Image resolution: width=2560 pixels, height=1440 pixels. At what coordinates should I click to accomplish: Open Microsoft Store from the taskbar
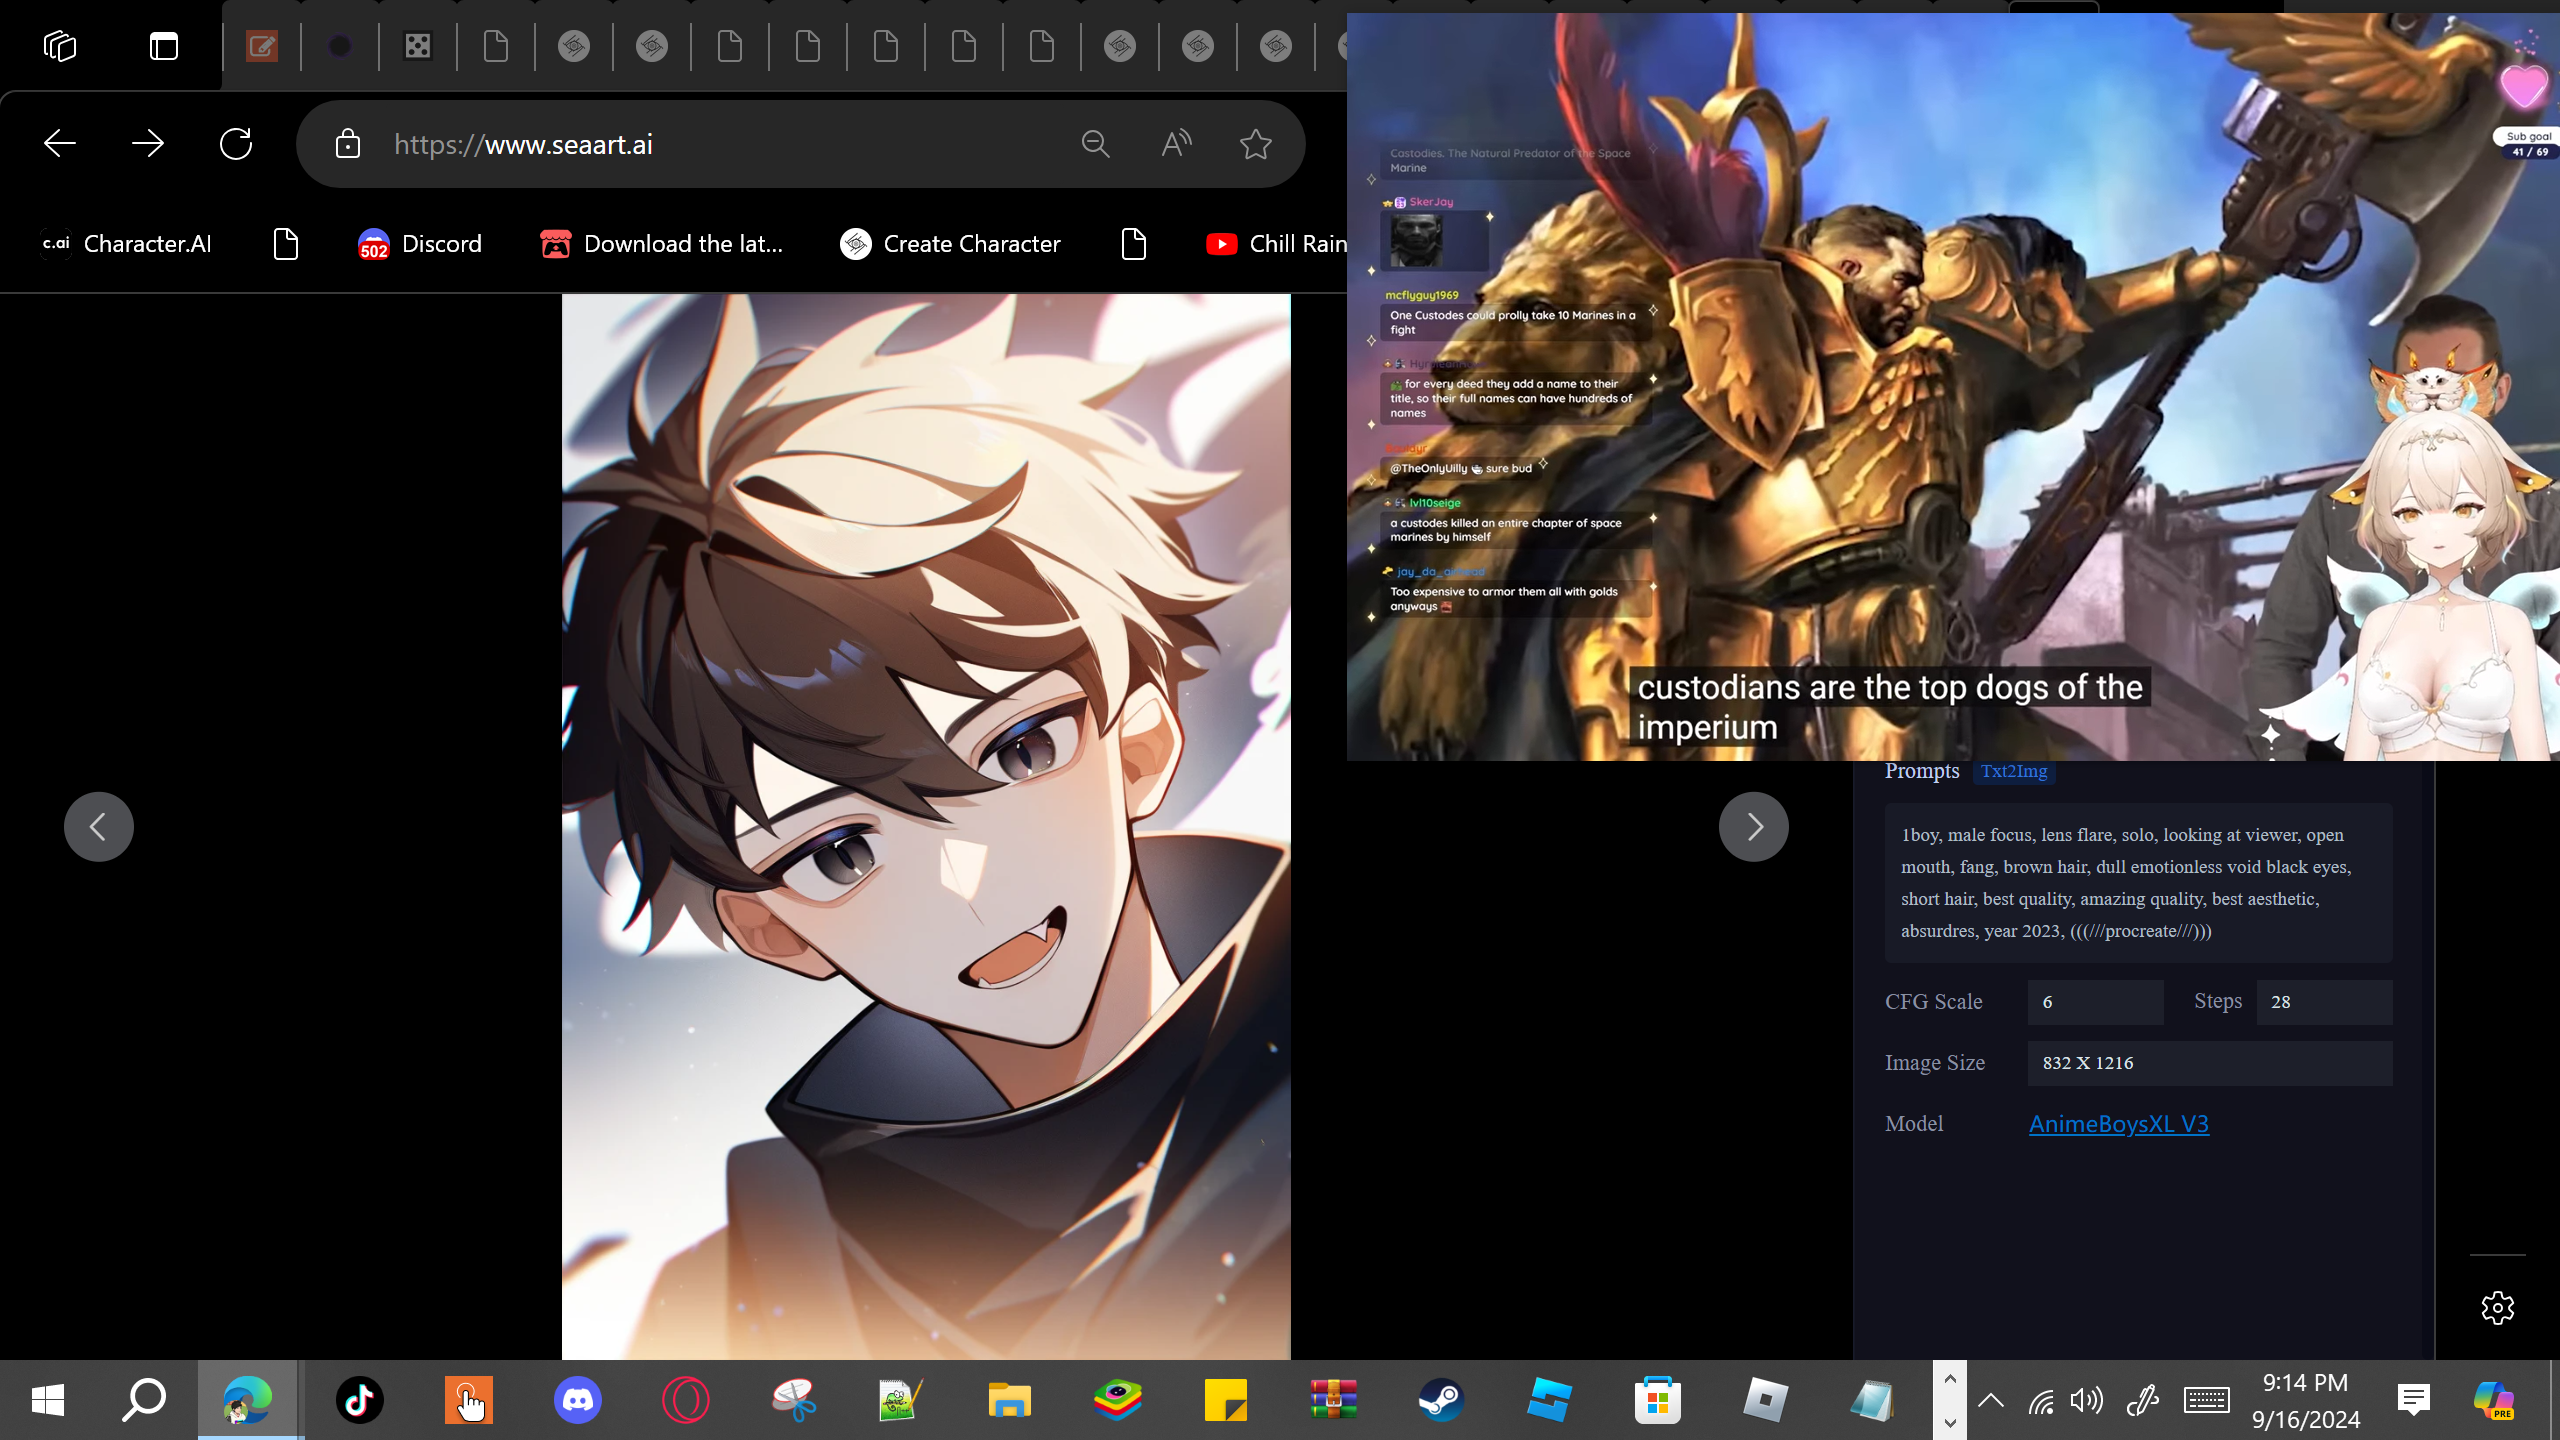click(1658, 1400)
